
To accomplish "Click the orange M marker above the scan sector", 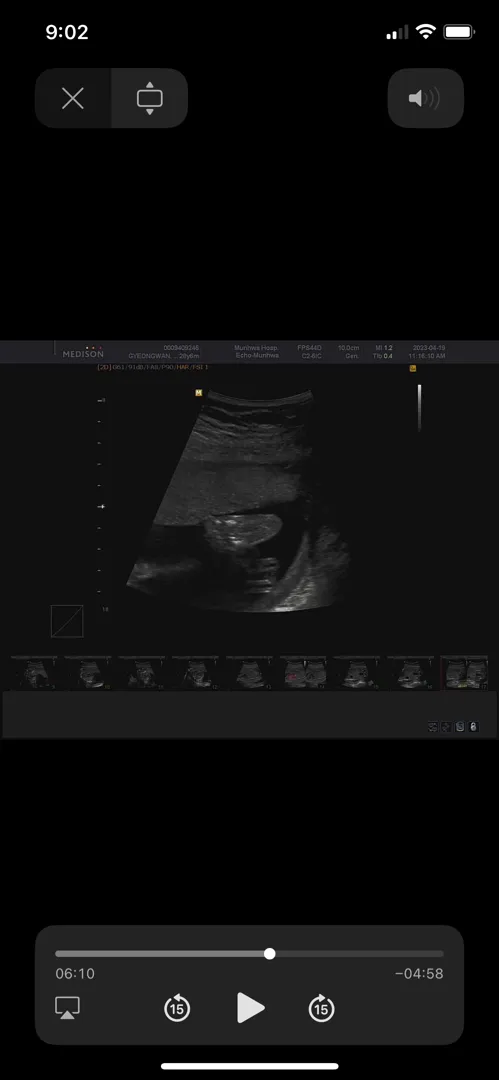I will (x=198, y=393).
